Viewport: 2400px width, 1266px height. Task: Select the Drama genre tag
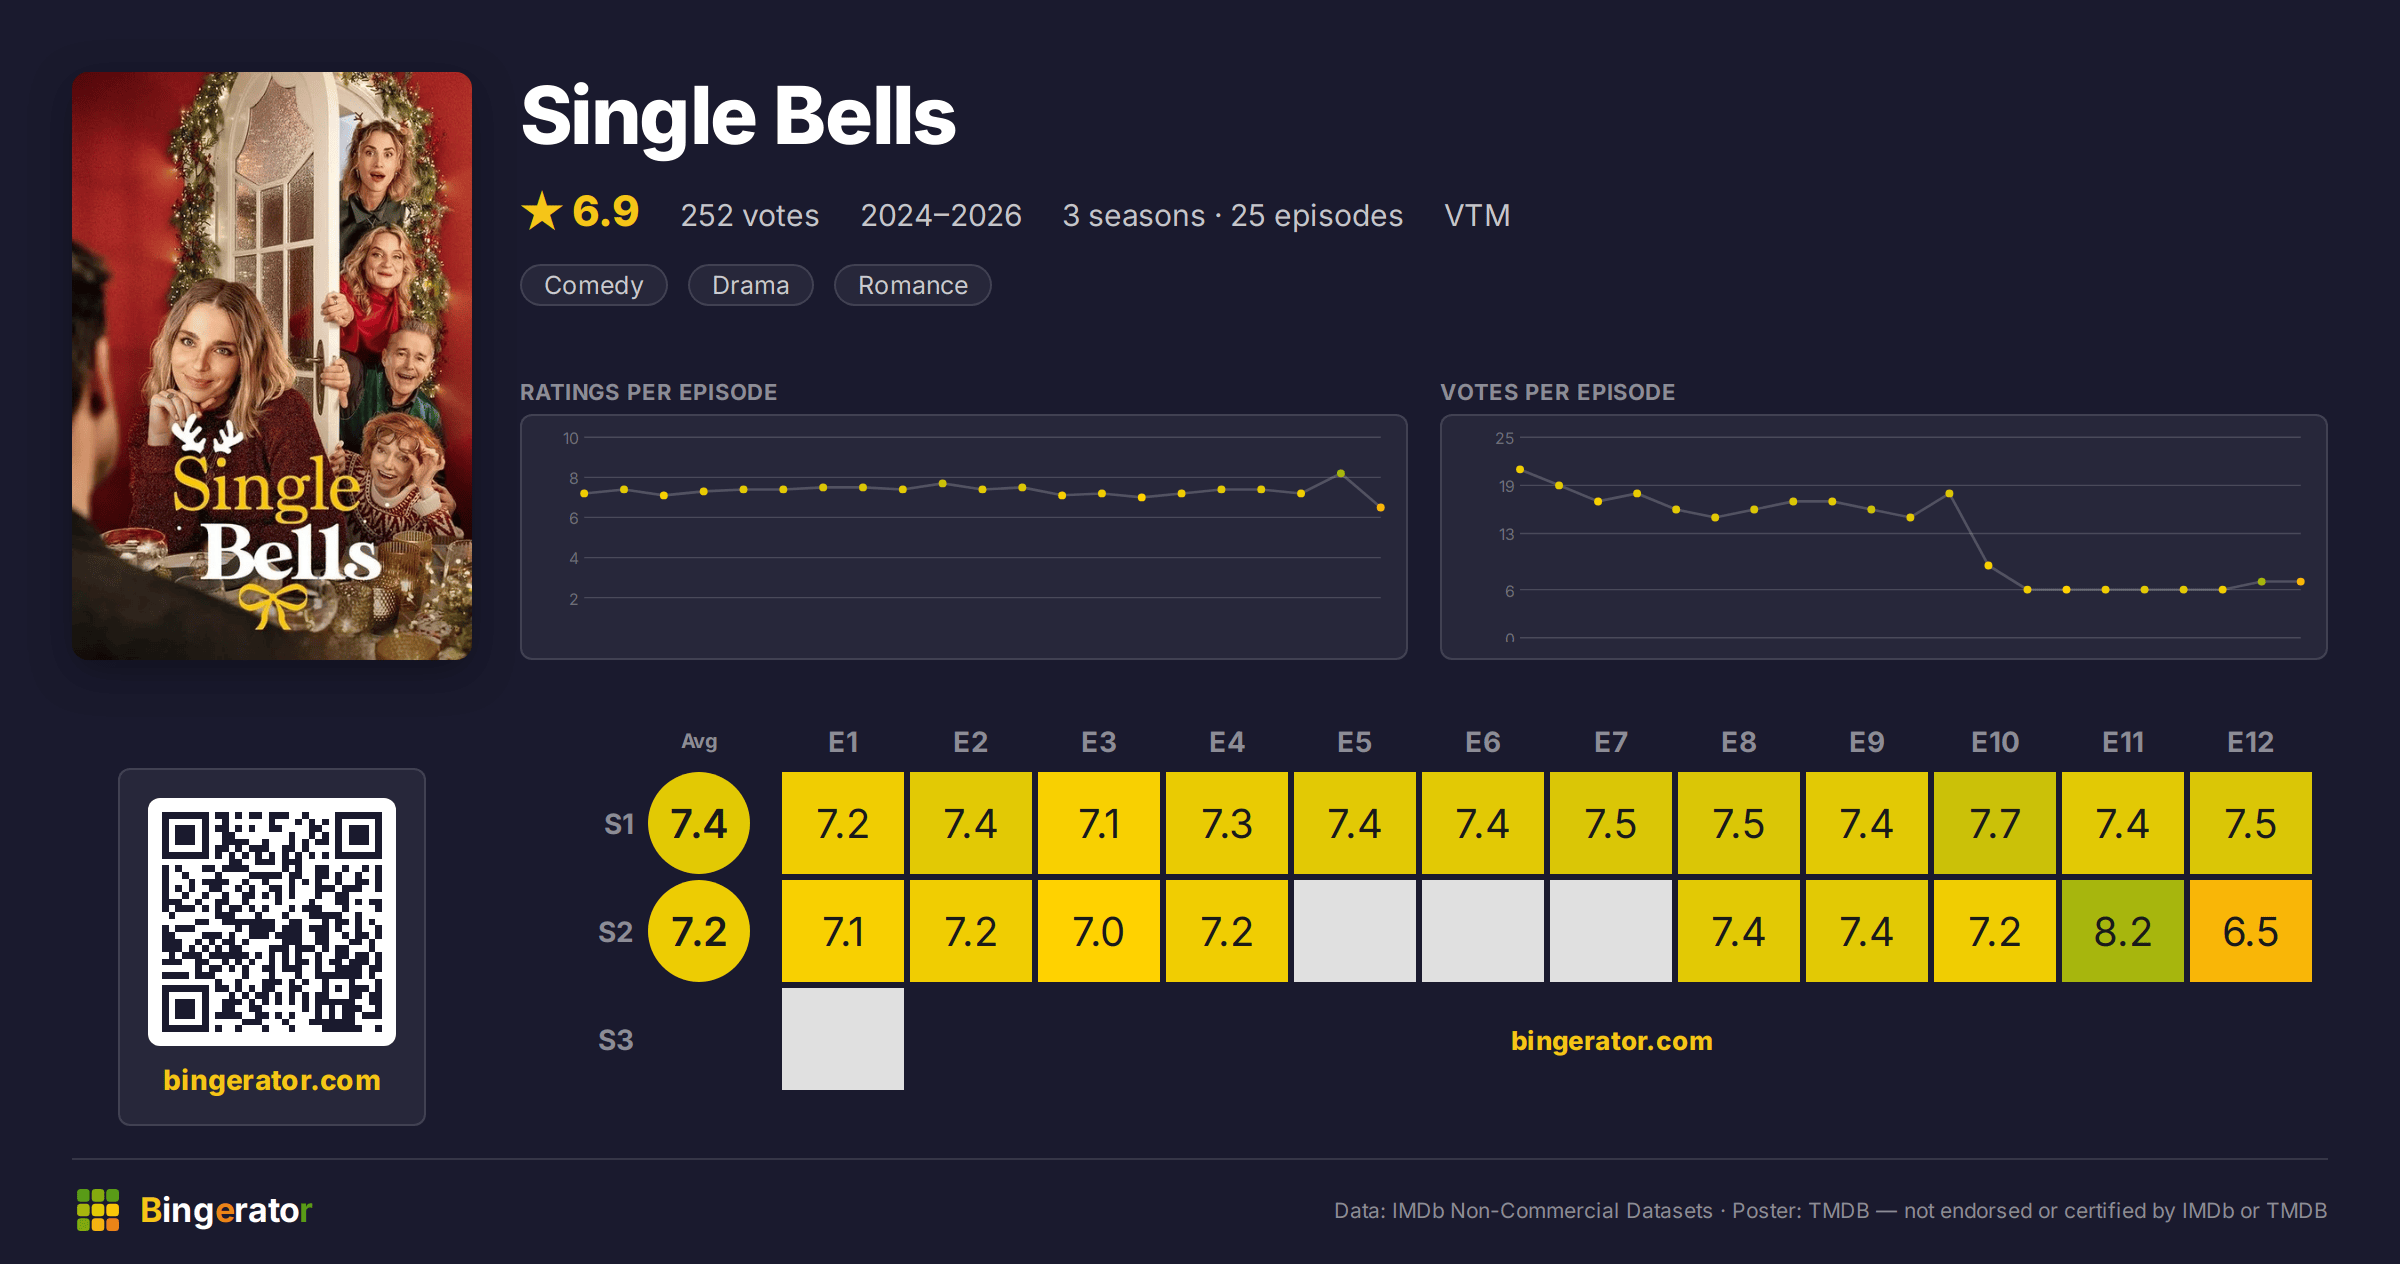pos(751,285)
